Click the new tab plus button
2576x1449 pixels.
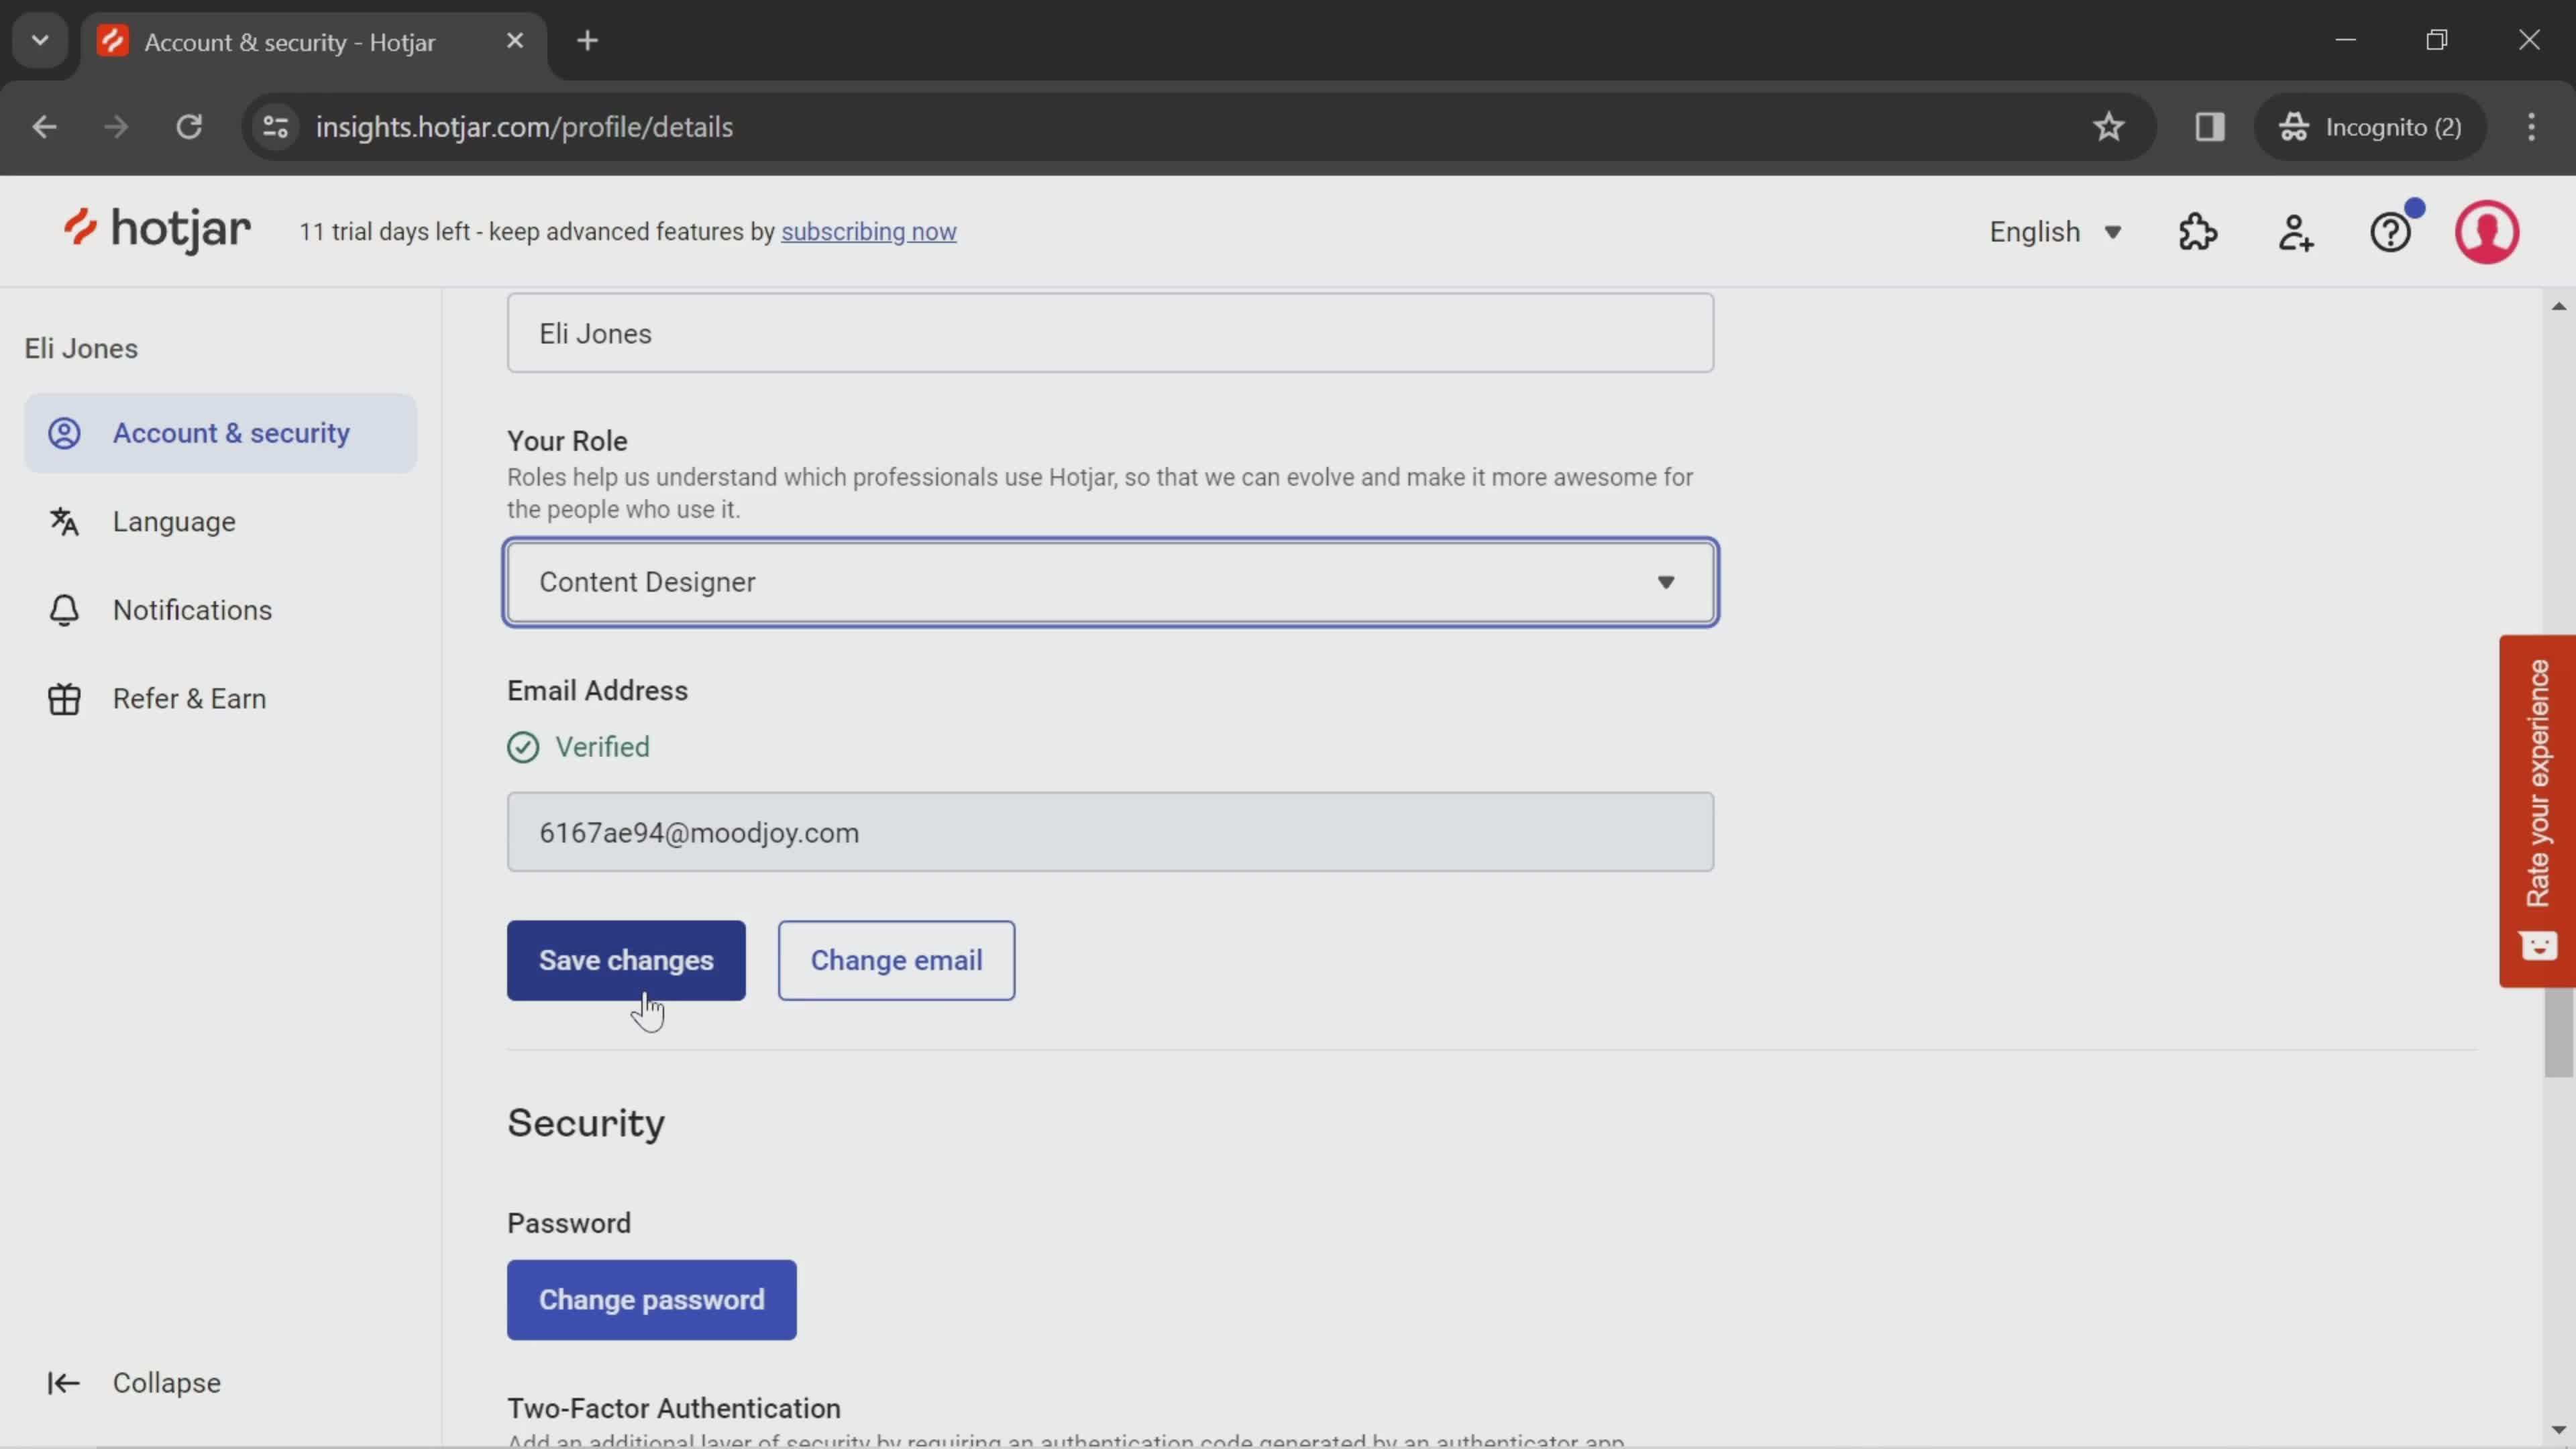click(588, 39)
